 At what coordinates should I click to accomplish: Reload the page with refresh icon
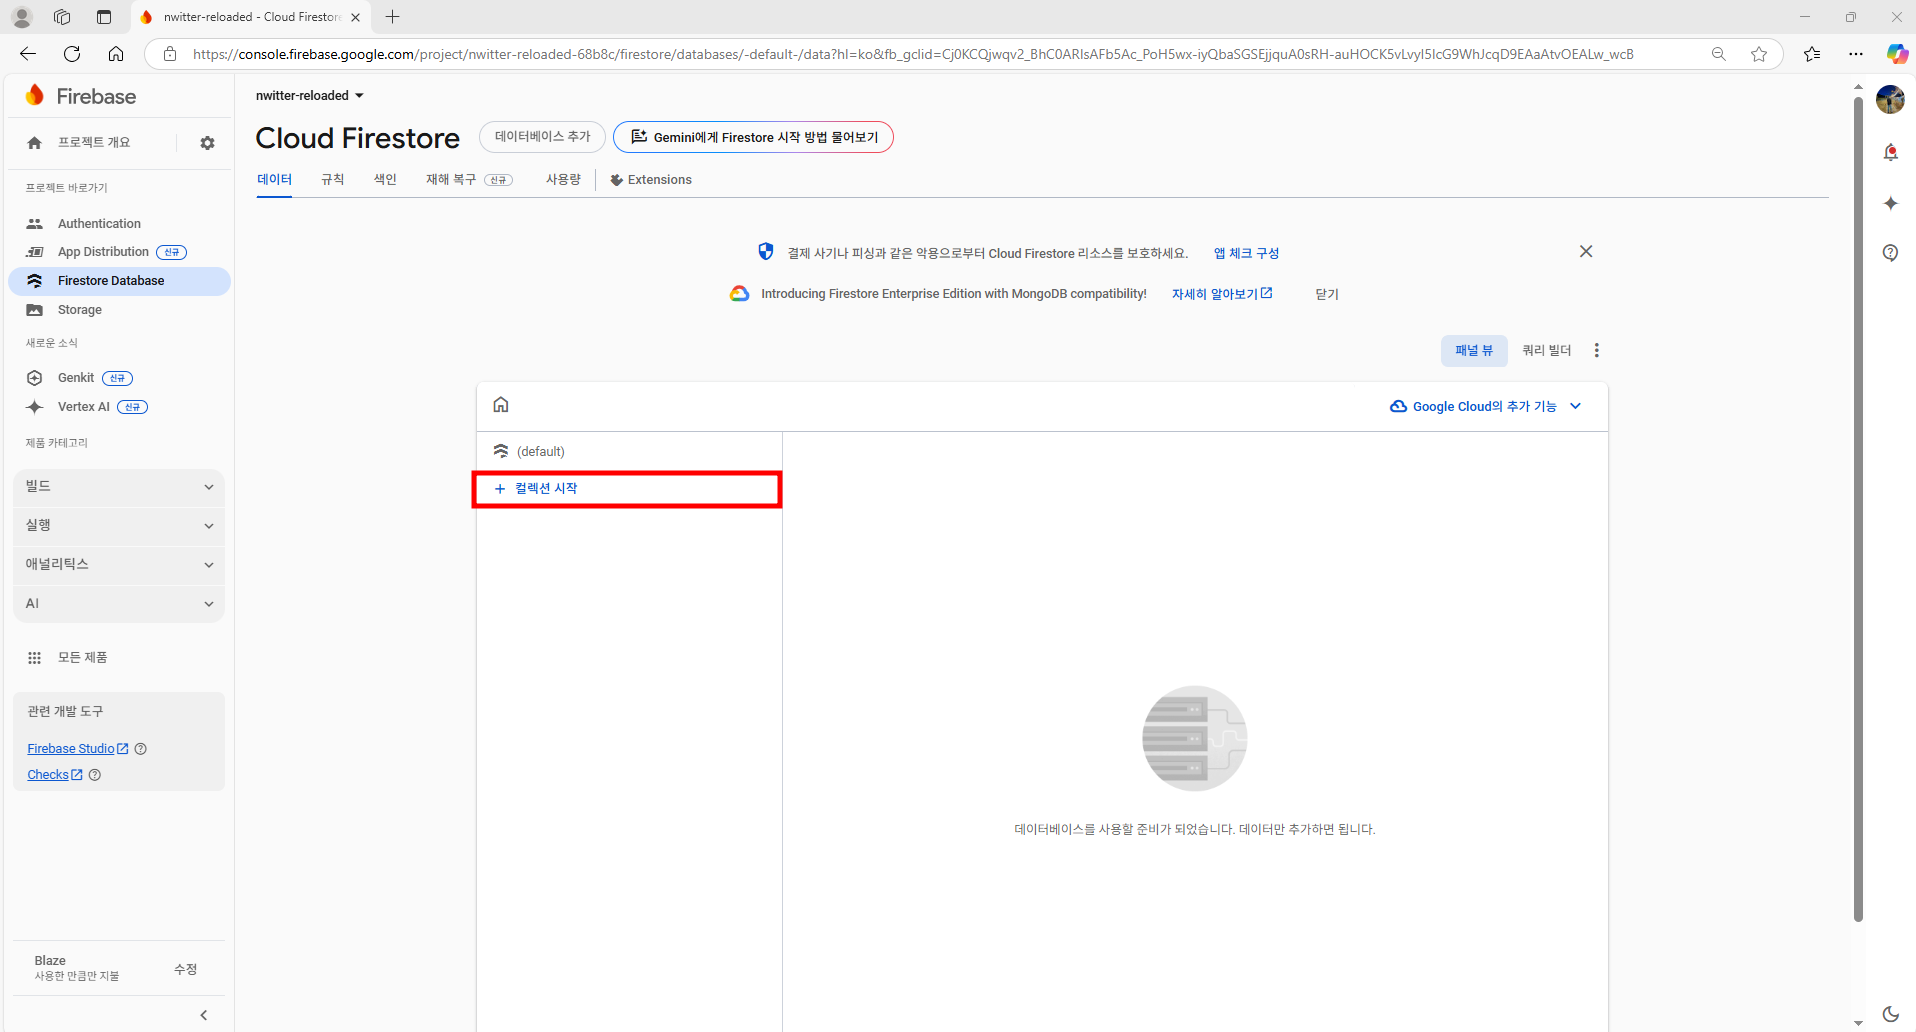pos(72,54)
